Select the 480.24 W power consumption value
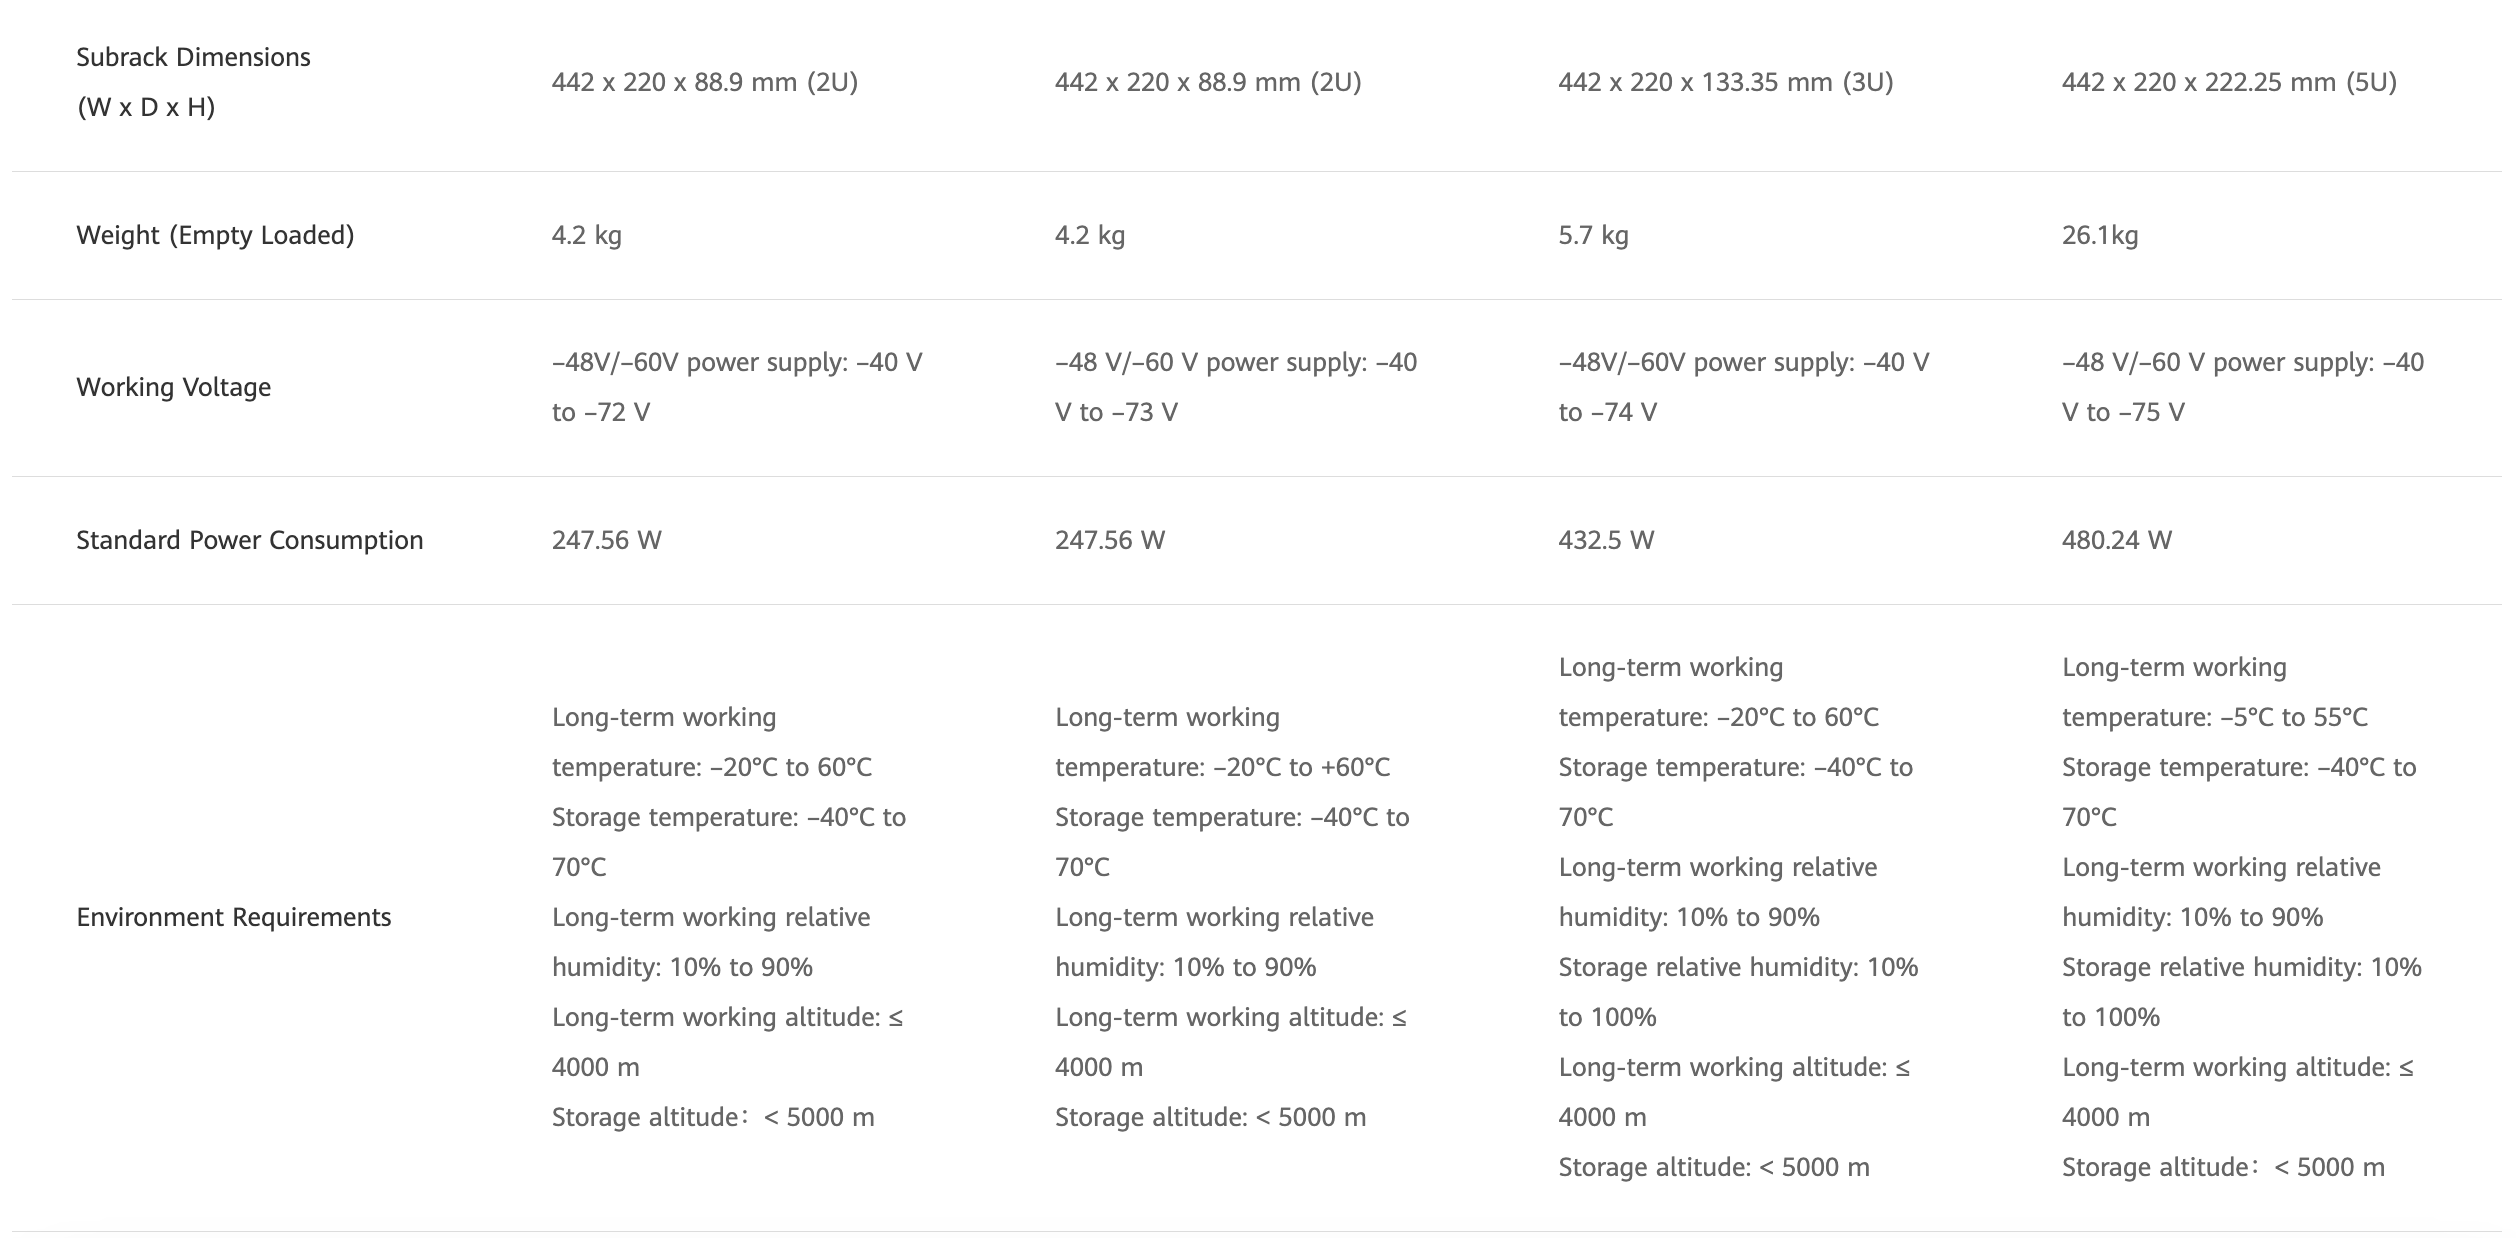The width and height of the screenshot is (2516, 1238). pyautogui.click(x=2116, y=540)
